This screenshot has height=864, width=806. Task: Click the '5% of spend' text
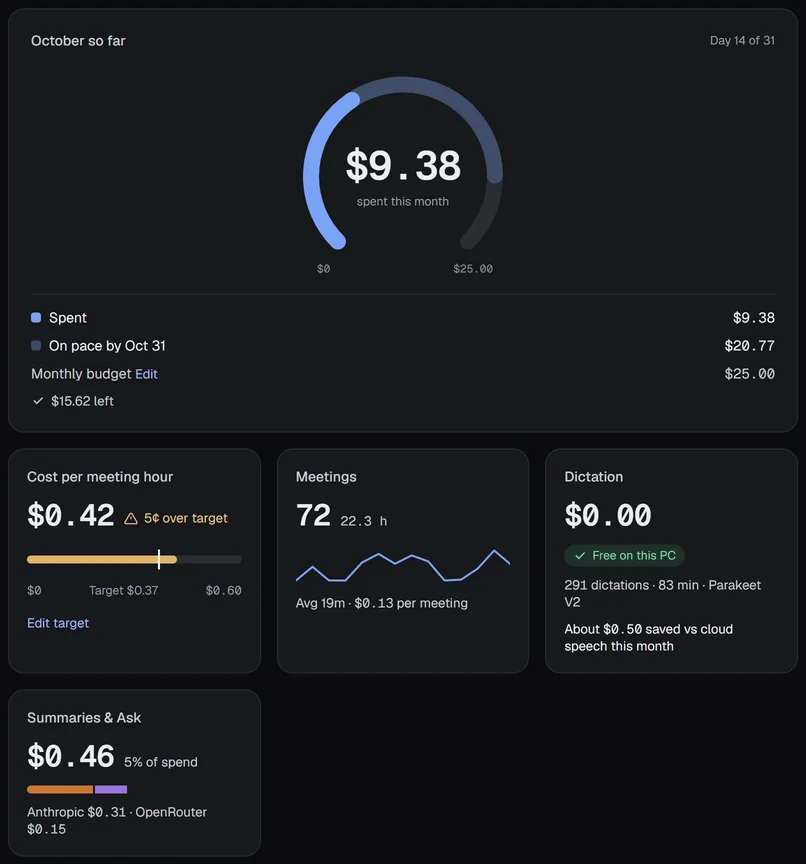(161, 762)
